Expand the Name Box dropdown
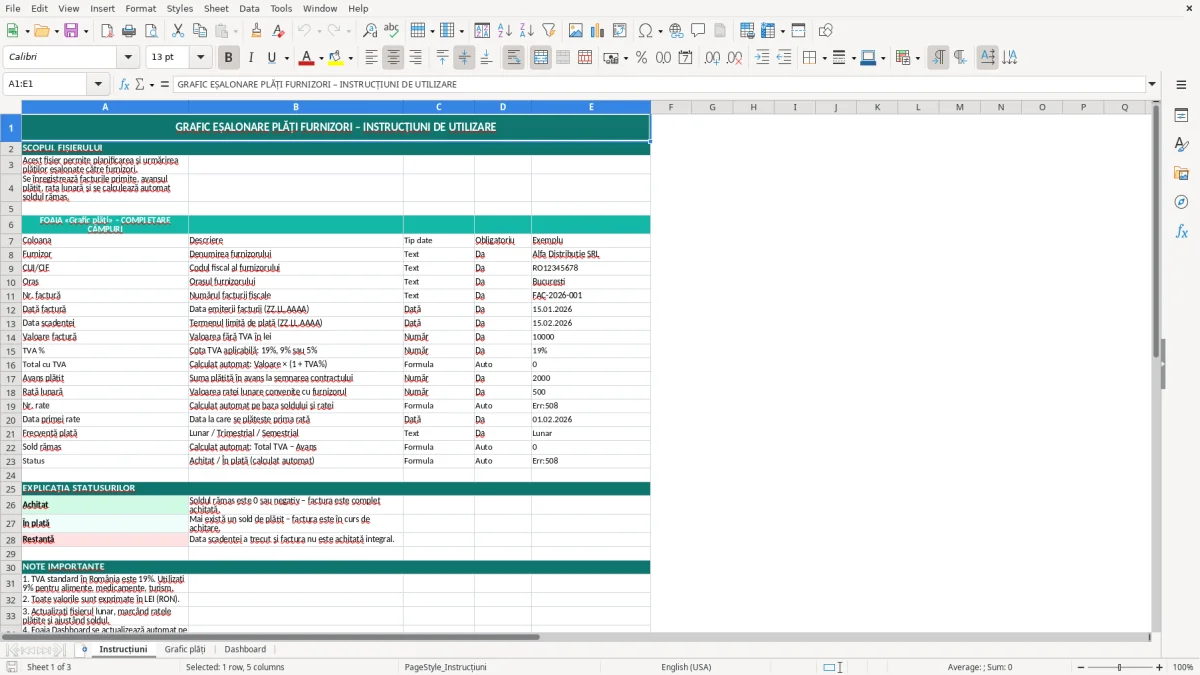1200x675 pixels. click(x=98, y=84)
